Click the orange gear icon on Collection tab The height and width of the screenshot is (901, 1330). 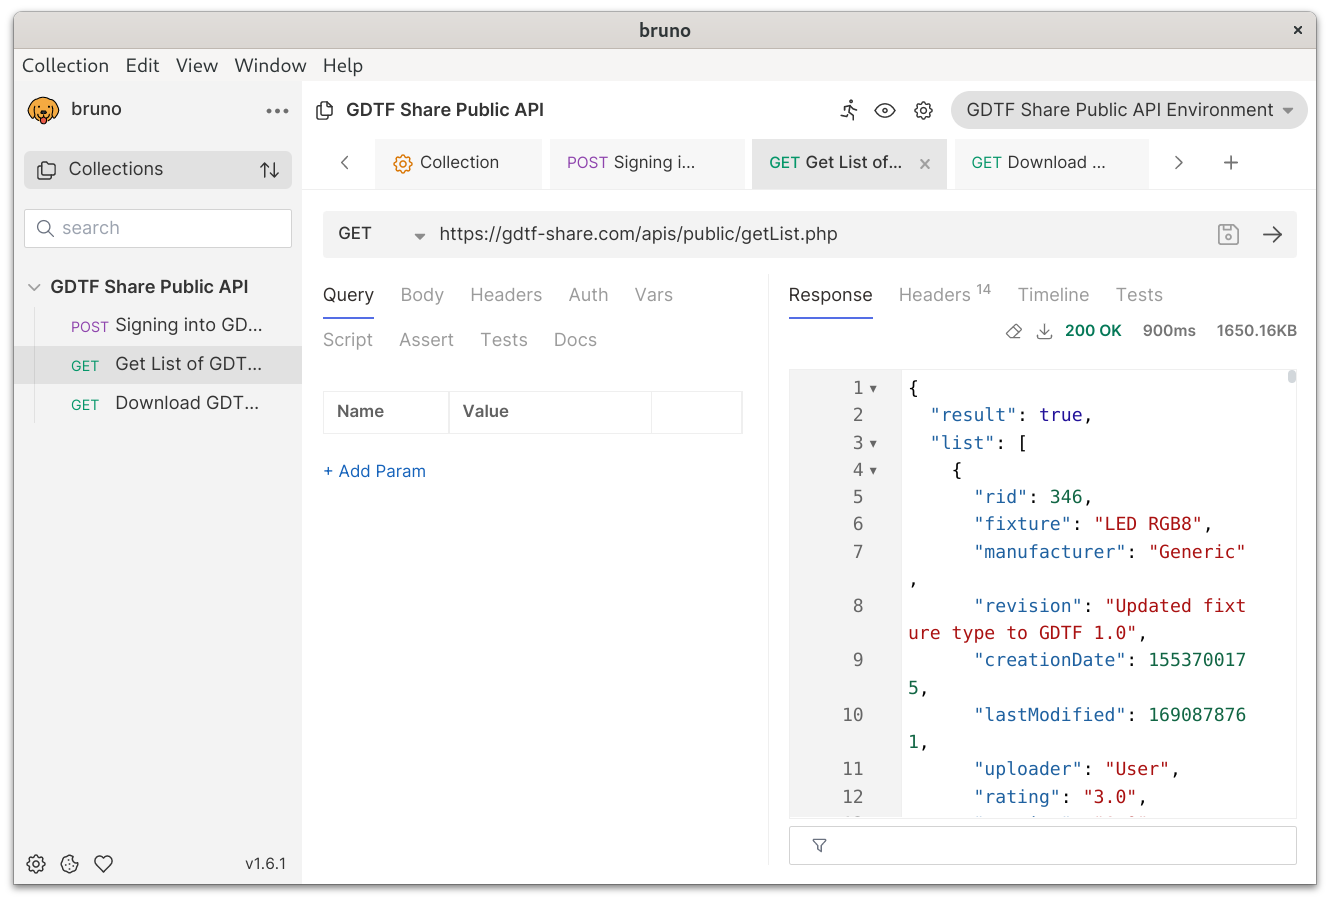(x=402, y=163)
